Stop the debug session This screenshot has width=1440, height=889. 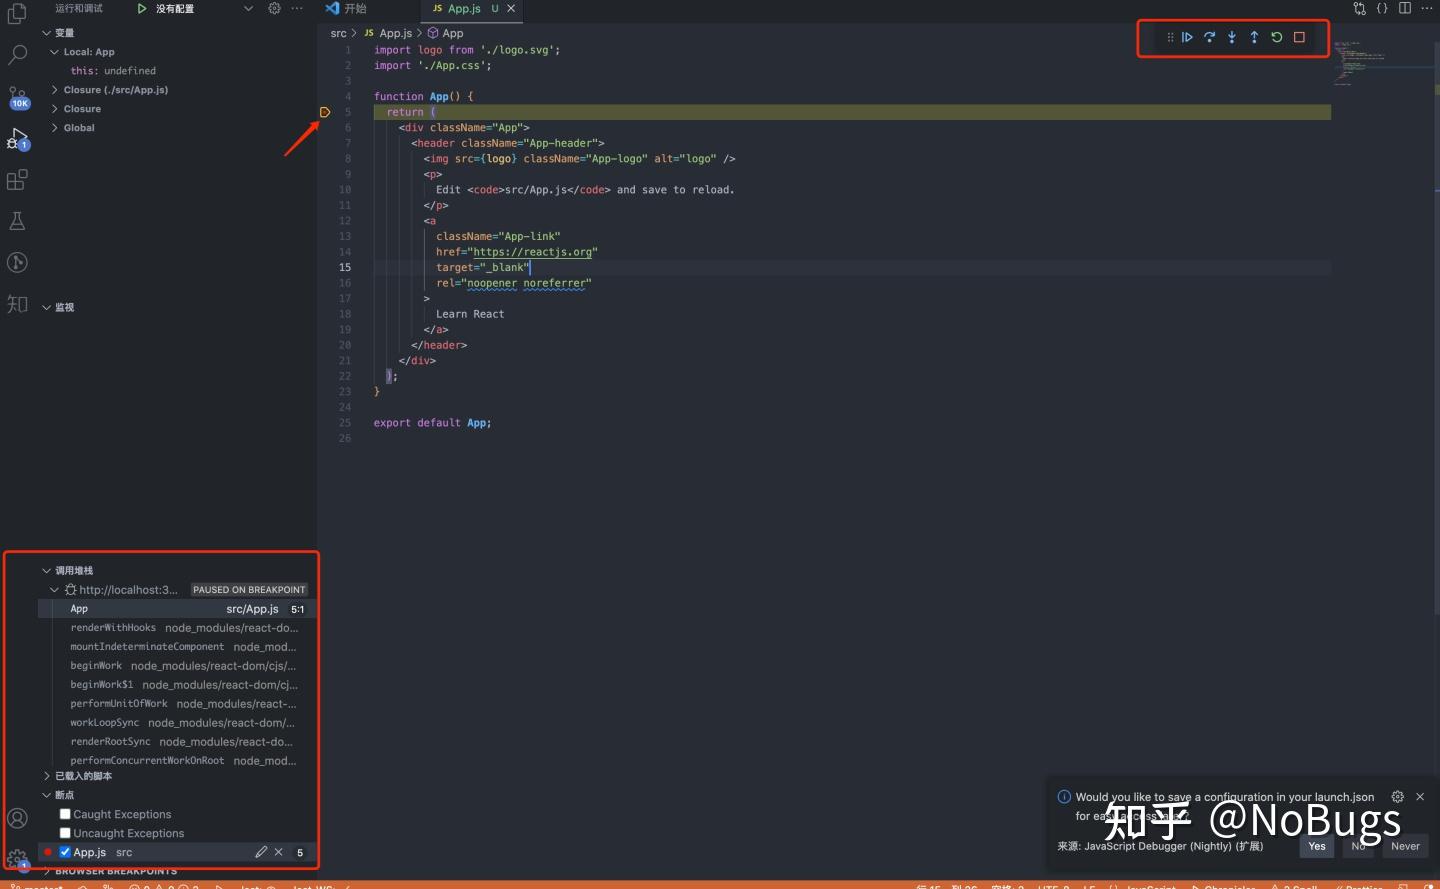(1299, 37)
